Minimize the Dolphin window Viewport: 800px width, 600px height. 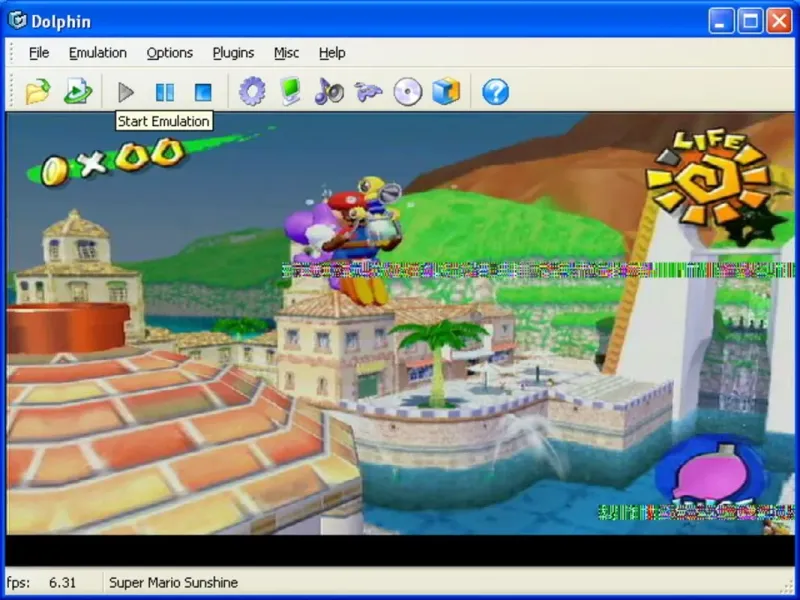721,21
